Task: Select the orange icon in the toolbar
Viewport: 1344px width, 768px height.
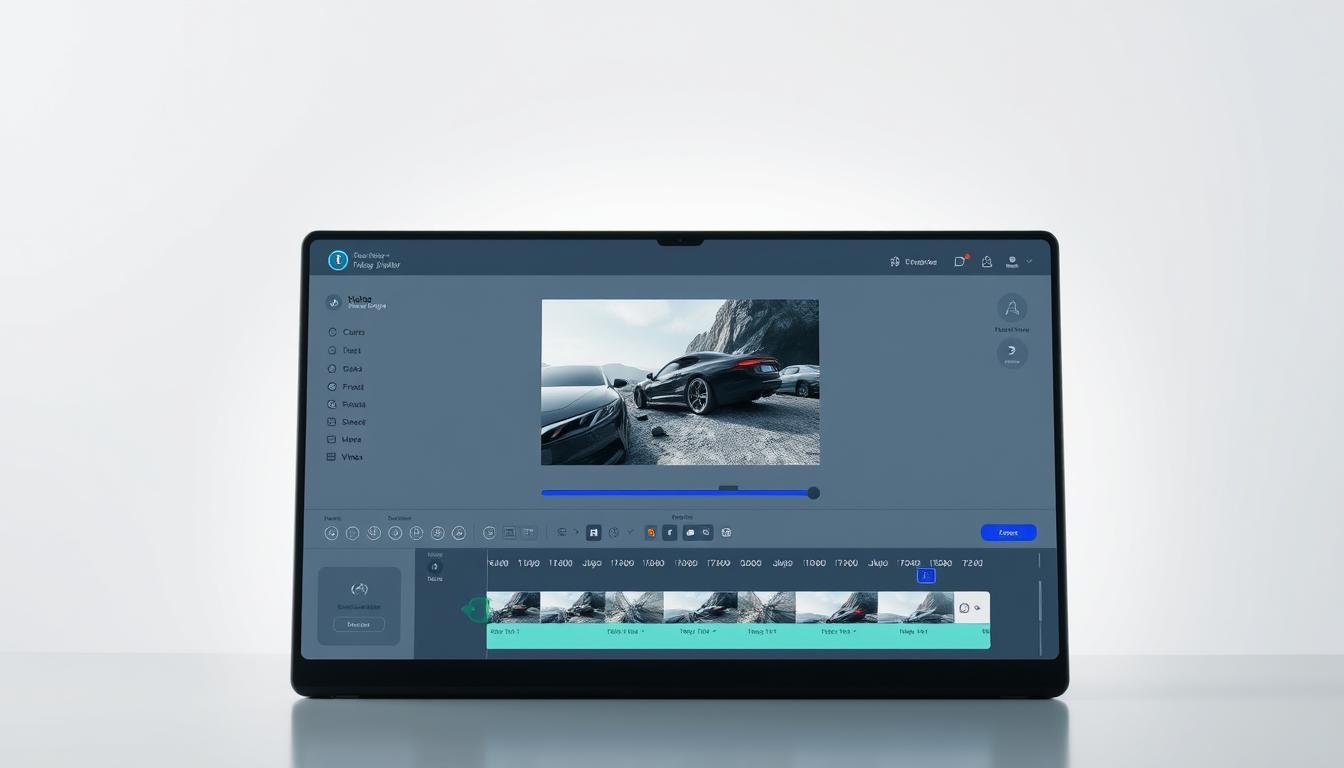Action: point(651,533)
